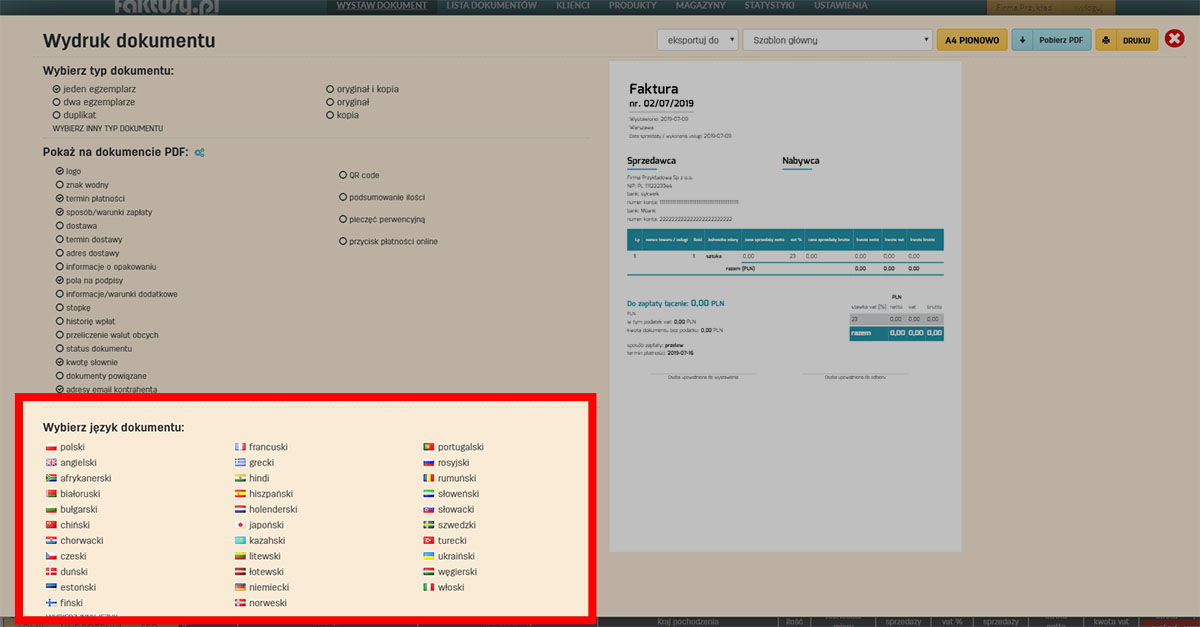Pick the Swedish flag icon
The height and width of the screenshot is (627, 1200).
[x=428, y=525]
